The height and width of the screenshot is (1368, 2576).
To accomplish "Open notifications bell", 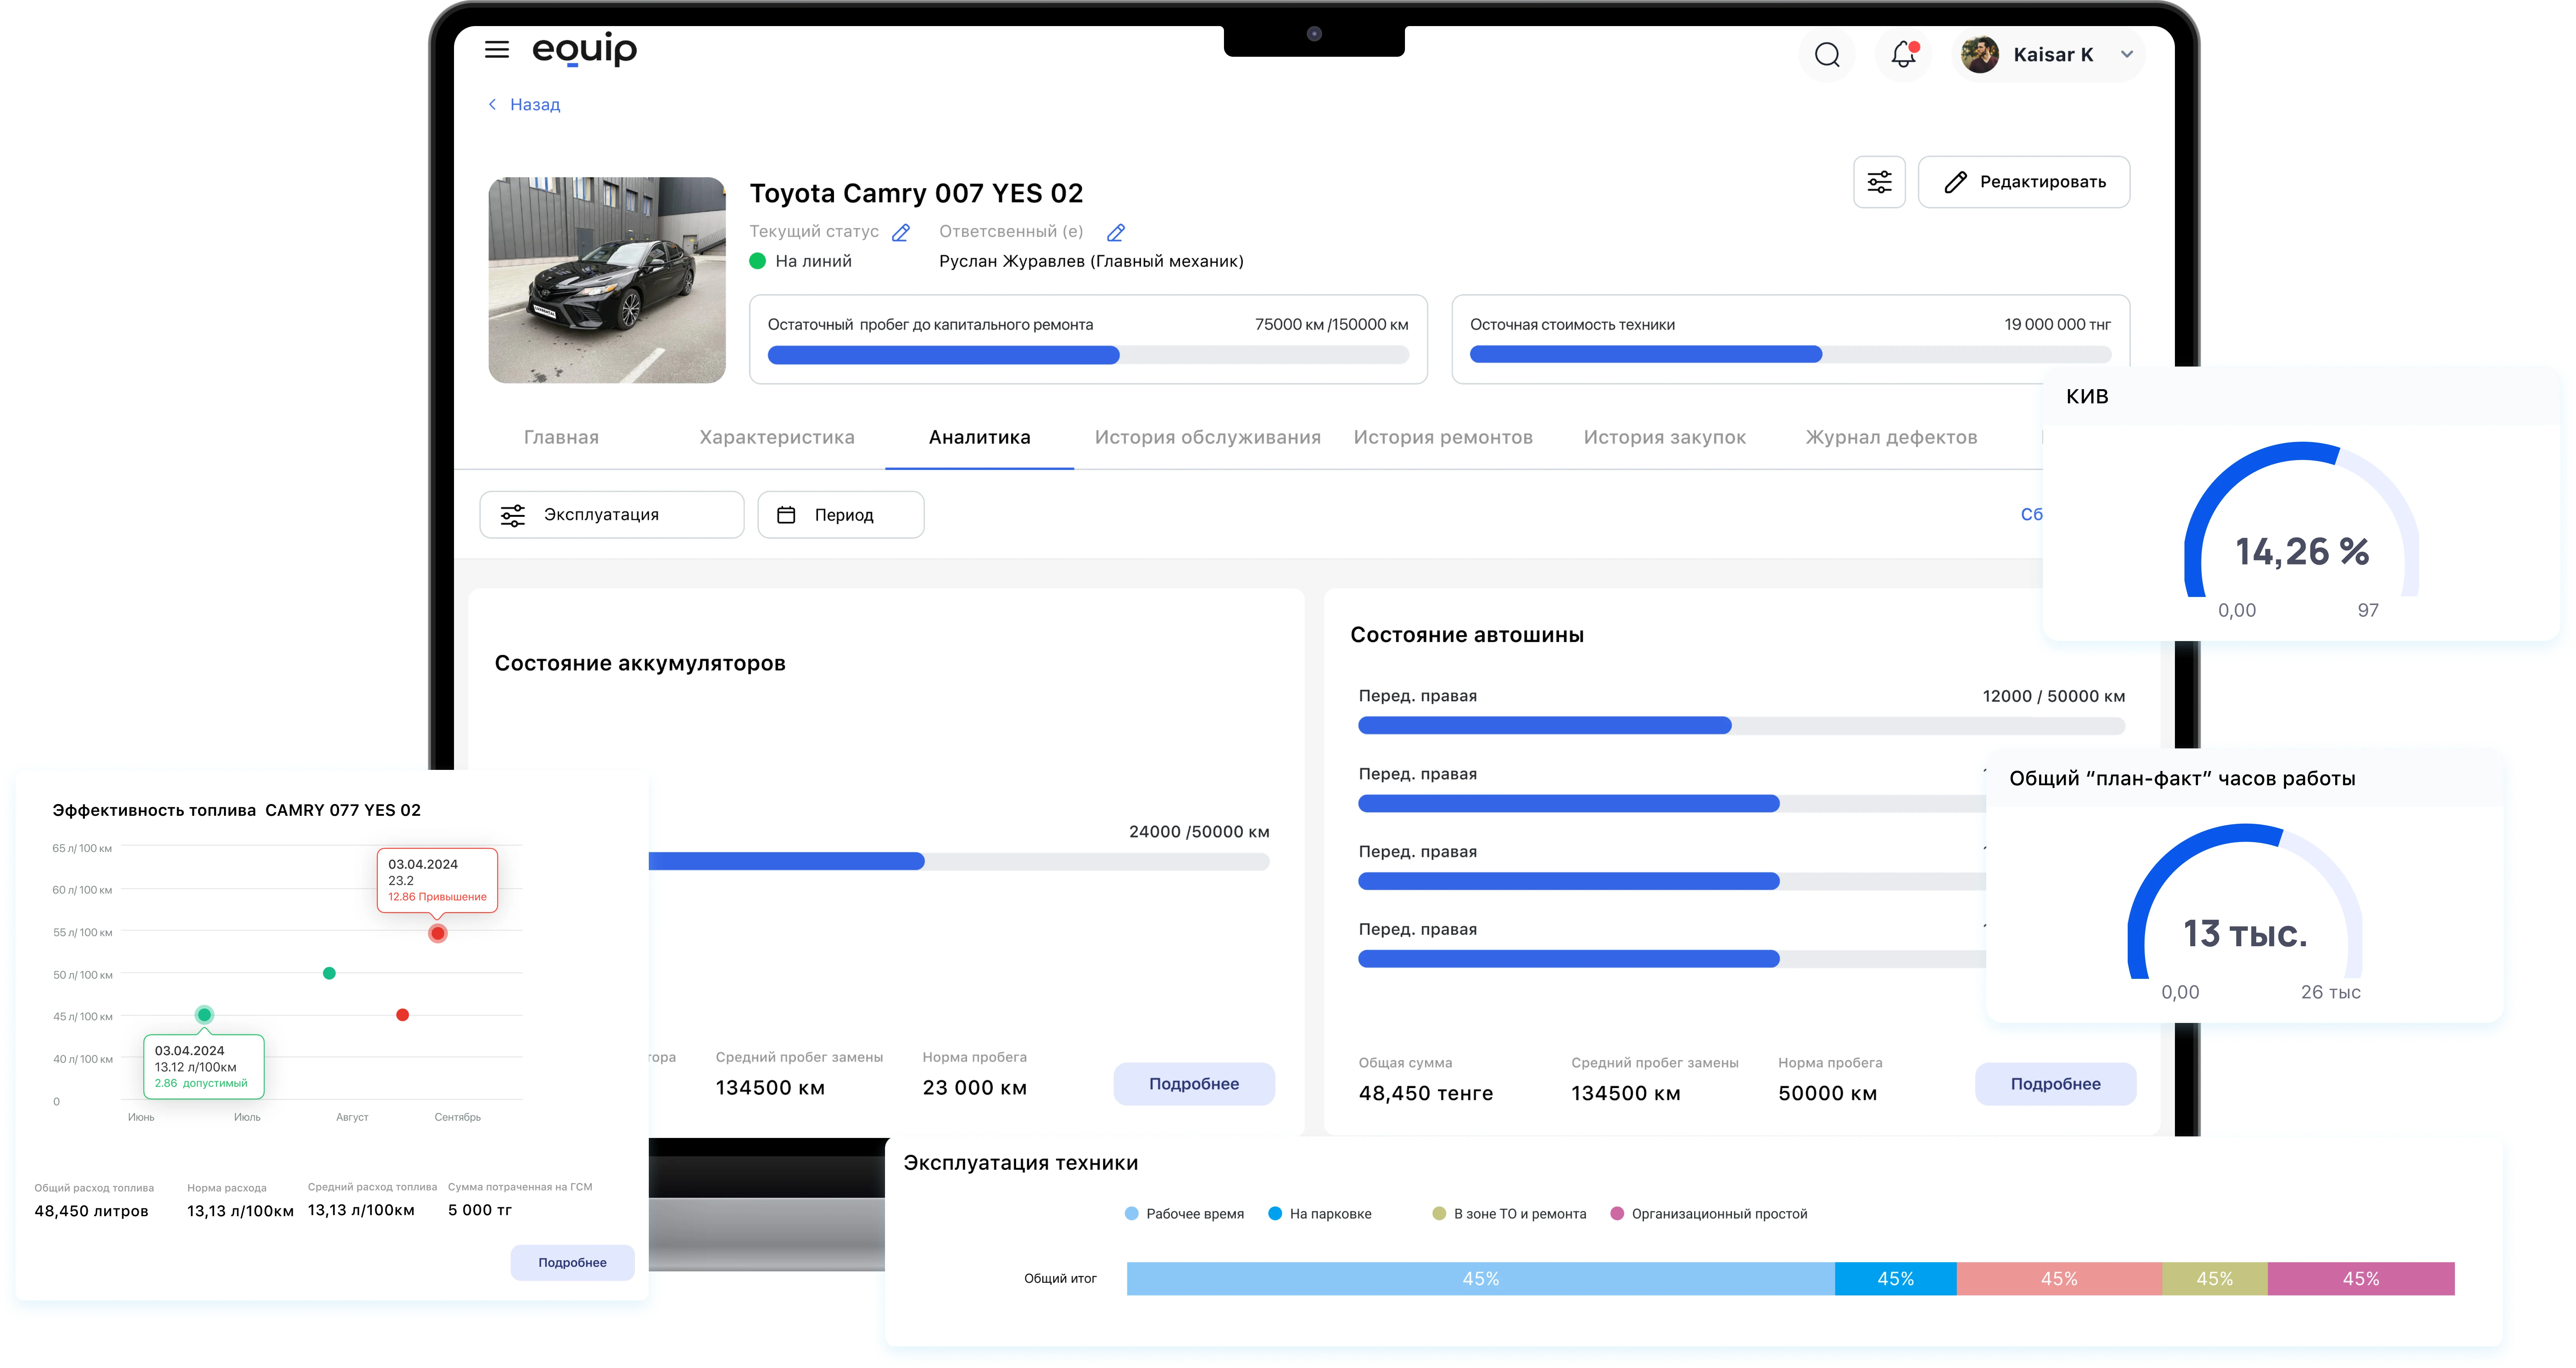I will (1904, 55).
